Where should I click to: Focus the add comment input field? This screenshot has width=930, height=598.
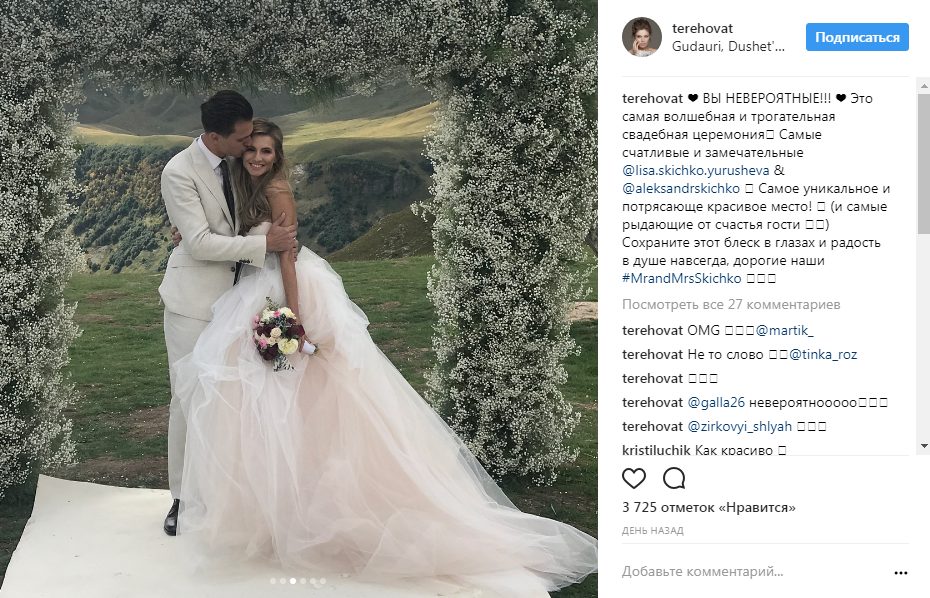point(753,572)
